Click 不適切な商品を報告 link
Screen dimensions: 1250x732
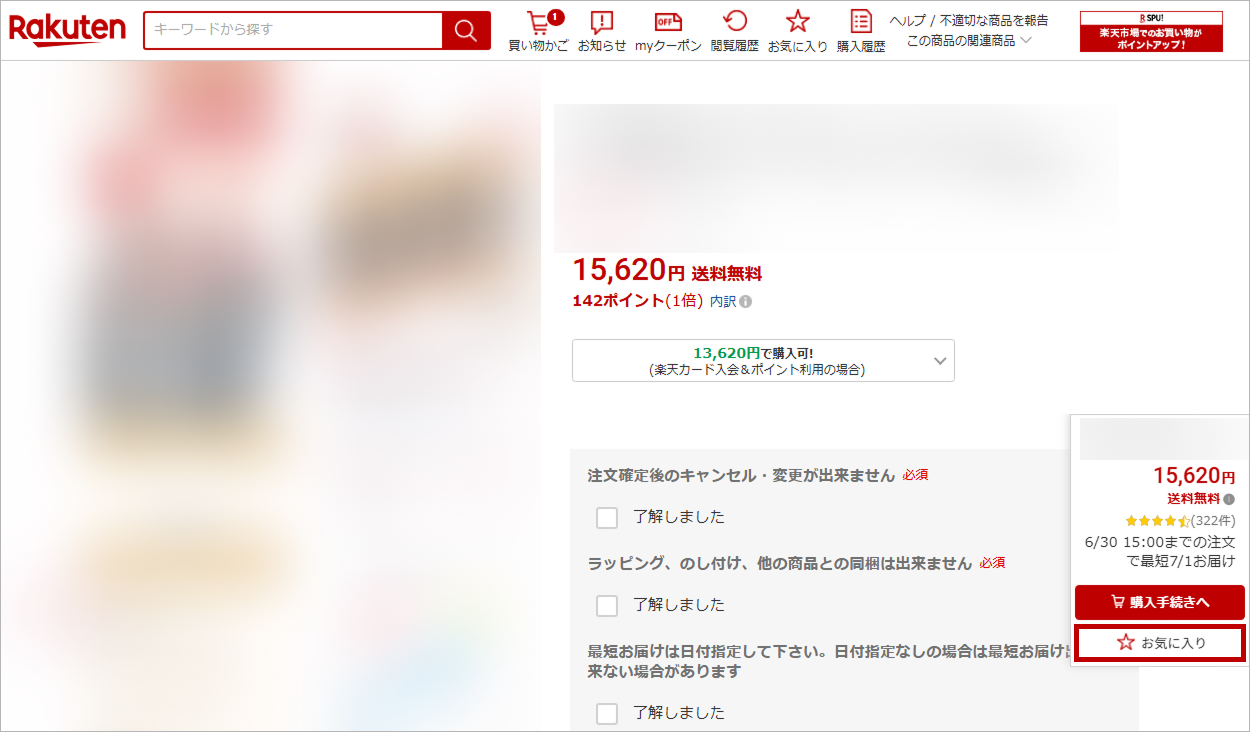(994, 20)
